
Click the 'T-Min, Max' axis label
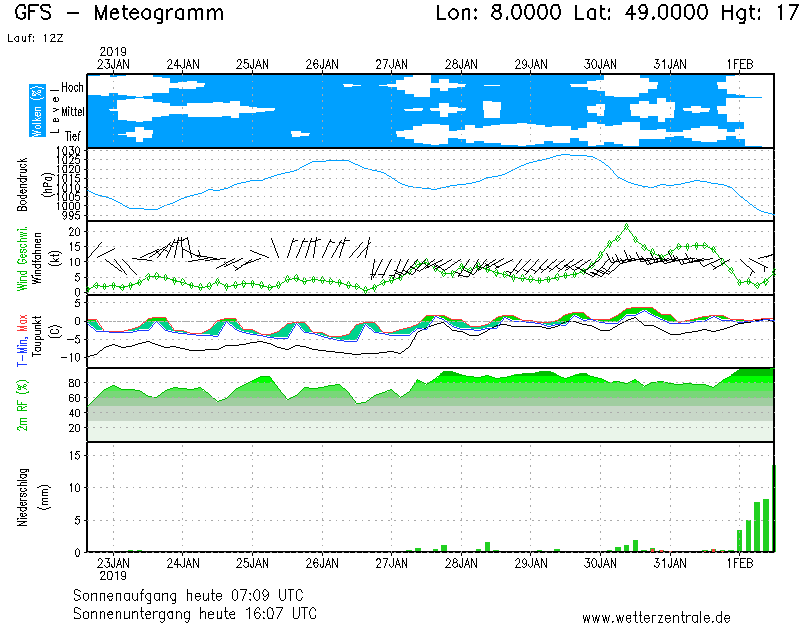[x=22, y=340]
